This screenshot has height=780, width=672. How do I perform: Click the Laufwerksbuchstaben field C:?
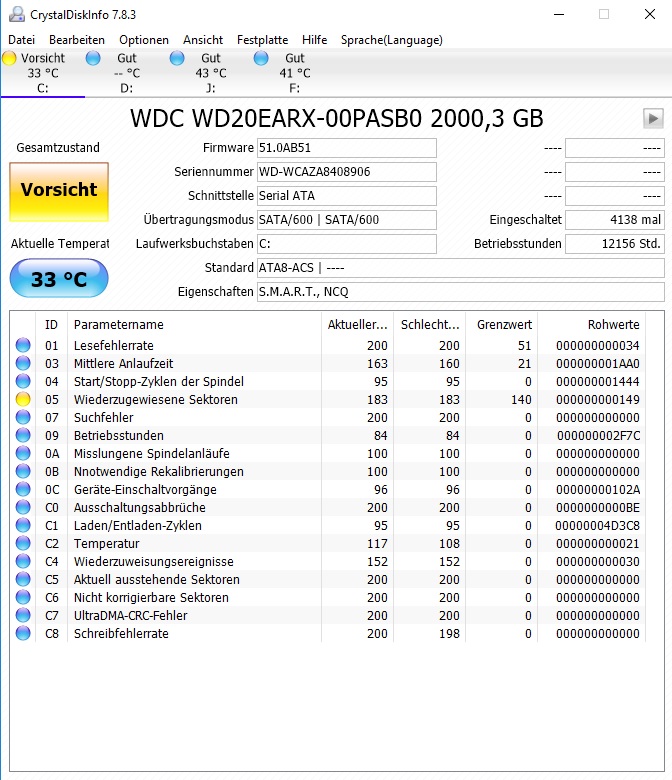[x=347, y=244]
